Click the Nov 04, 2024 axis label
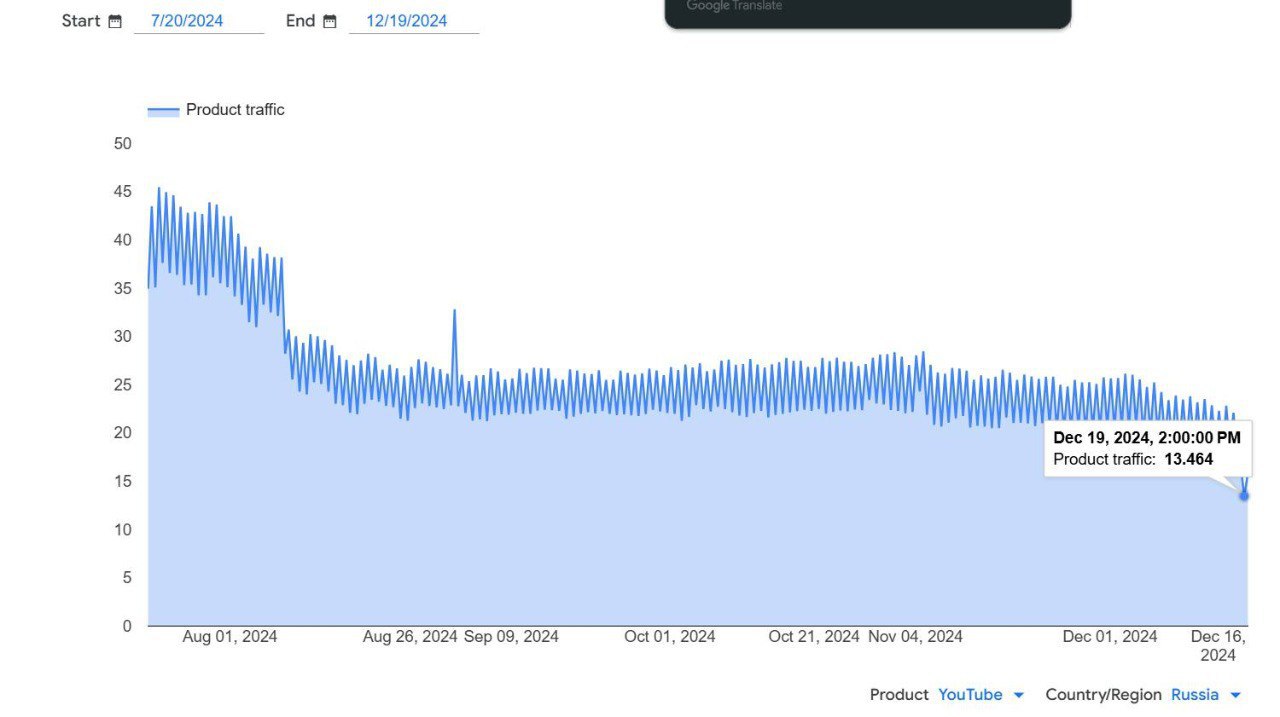The image size is (1280, 717). pyautogui.click(x=915, y=637)
